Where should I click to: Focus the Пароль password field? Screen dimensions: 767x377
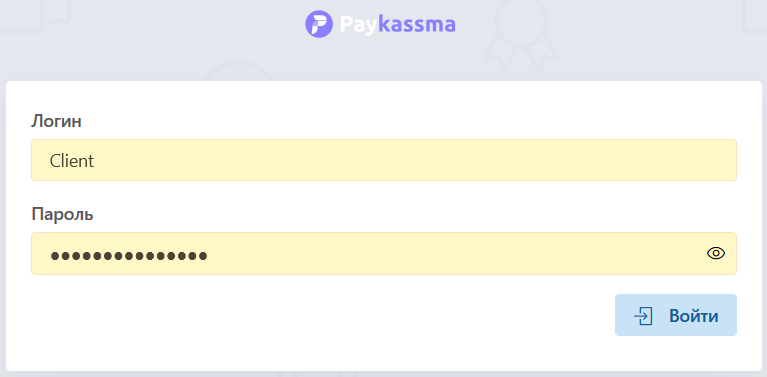(384, 253)
